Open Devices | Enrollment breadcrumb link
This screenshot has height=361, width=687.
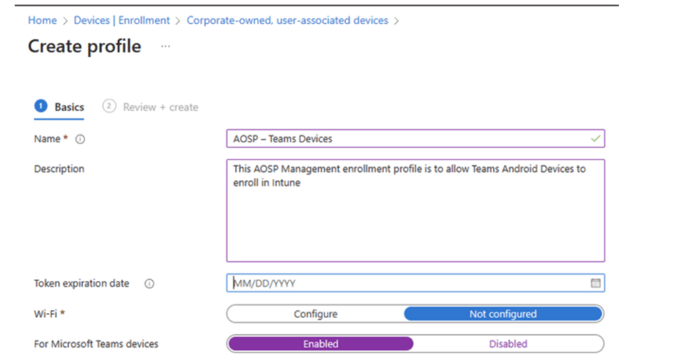point(121,21)
